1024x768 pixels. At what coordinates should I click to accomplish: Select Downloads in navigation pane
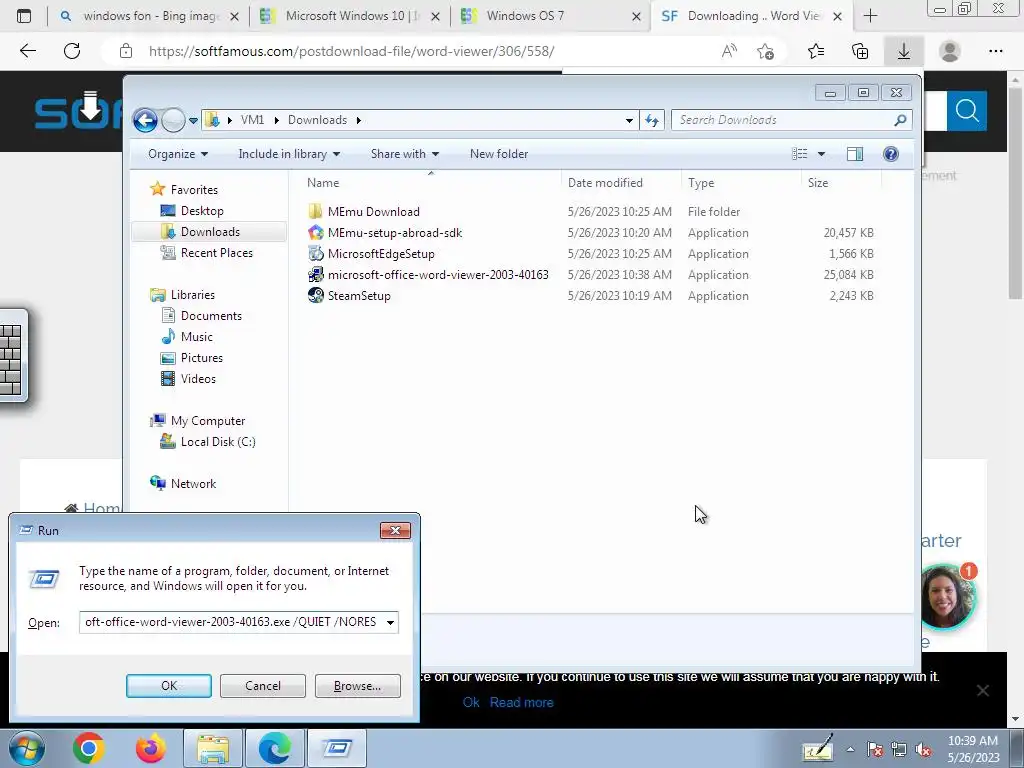tap(210, 232)
